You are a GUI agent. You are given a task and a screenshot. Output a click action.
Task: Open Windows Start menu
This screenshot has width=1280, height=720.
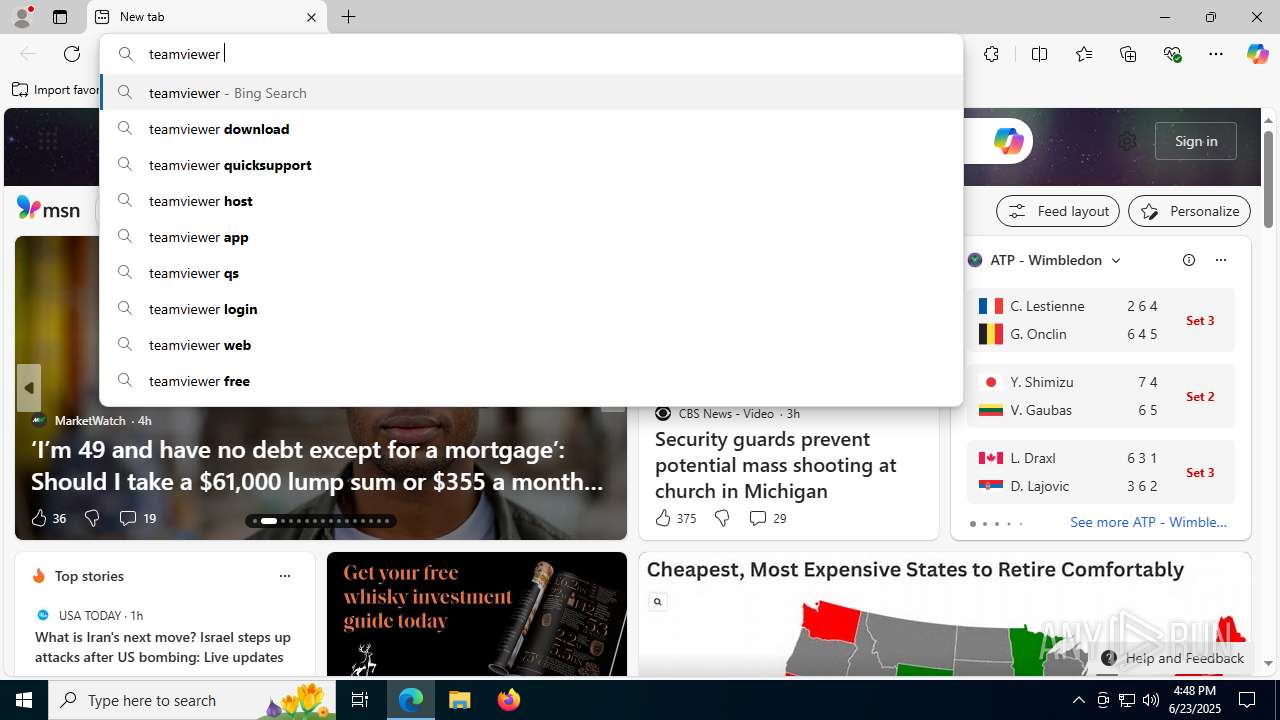pos(24,700)
